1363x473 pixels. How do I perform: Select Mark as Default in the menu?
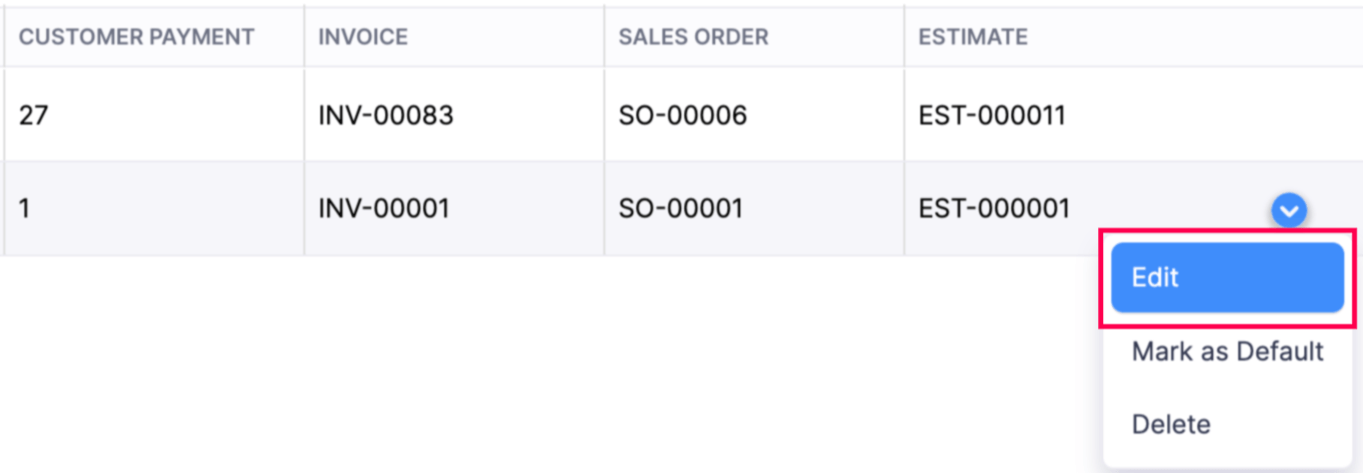[1227, 352]
